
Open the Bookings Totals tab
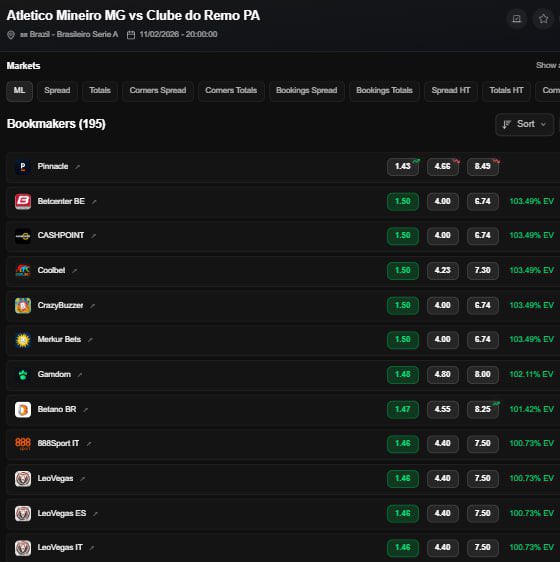[x=384, y=91]
